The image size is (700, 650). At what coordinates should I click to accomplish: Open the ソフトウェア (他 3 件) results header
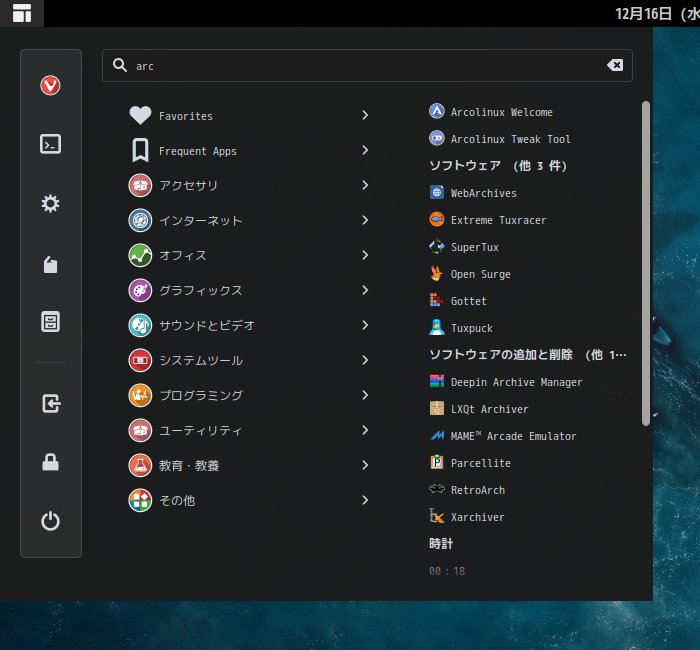498,166
